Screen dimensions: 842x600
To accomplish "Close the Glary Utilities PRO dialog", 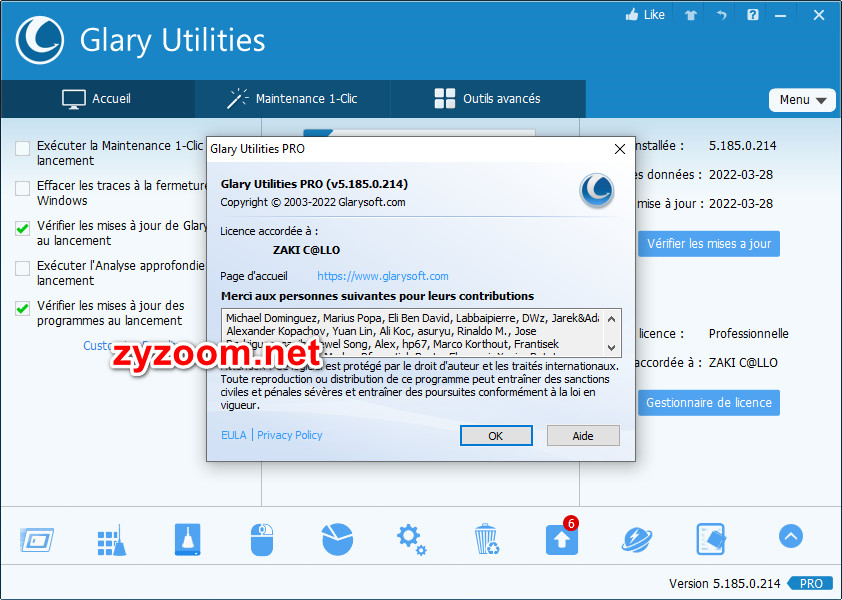I will 620,149.
